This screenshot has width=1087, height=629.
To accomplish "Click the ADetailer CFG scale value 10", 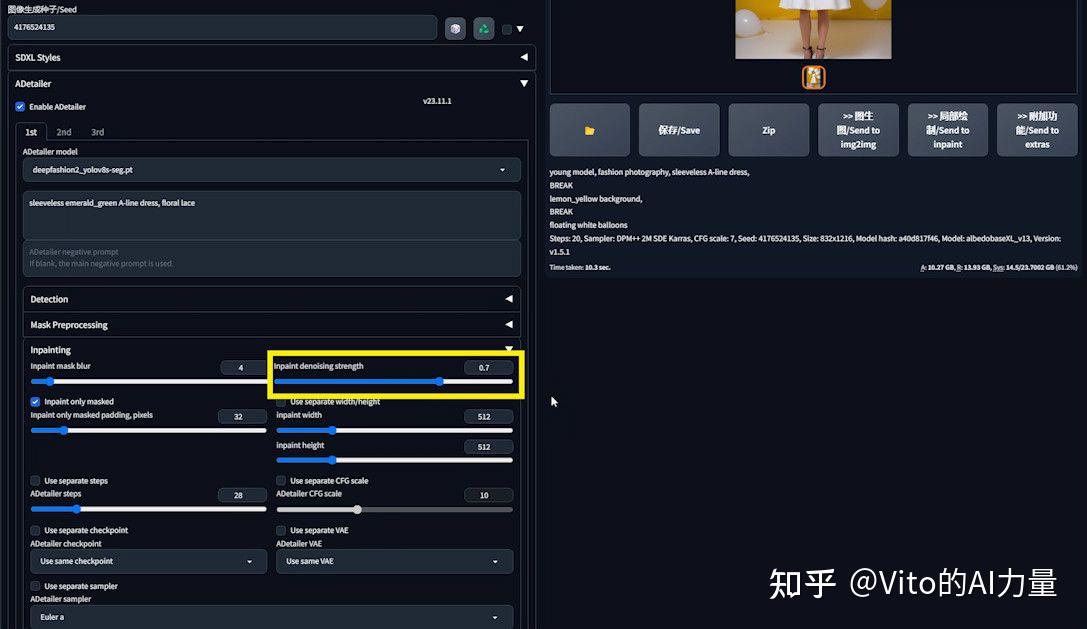I will coord(488,495).
